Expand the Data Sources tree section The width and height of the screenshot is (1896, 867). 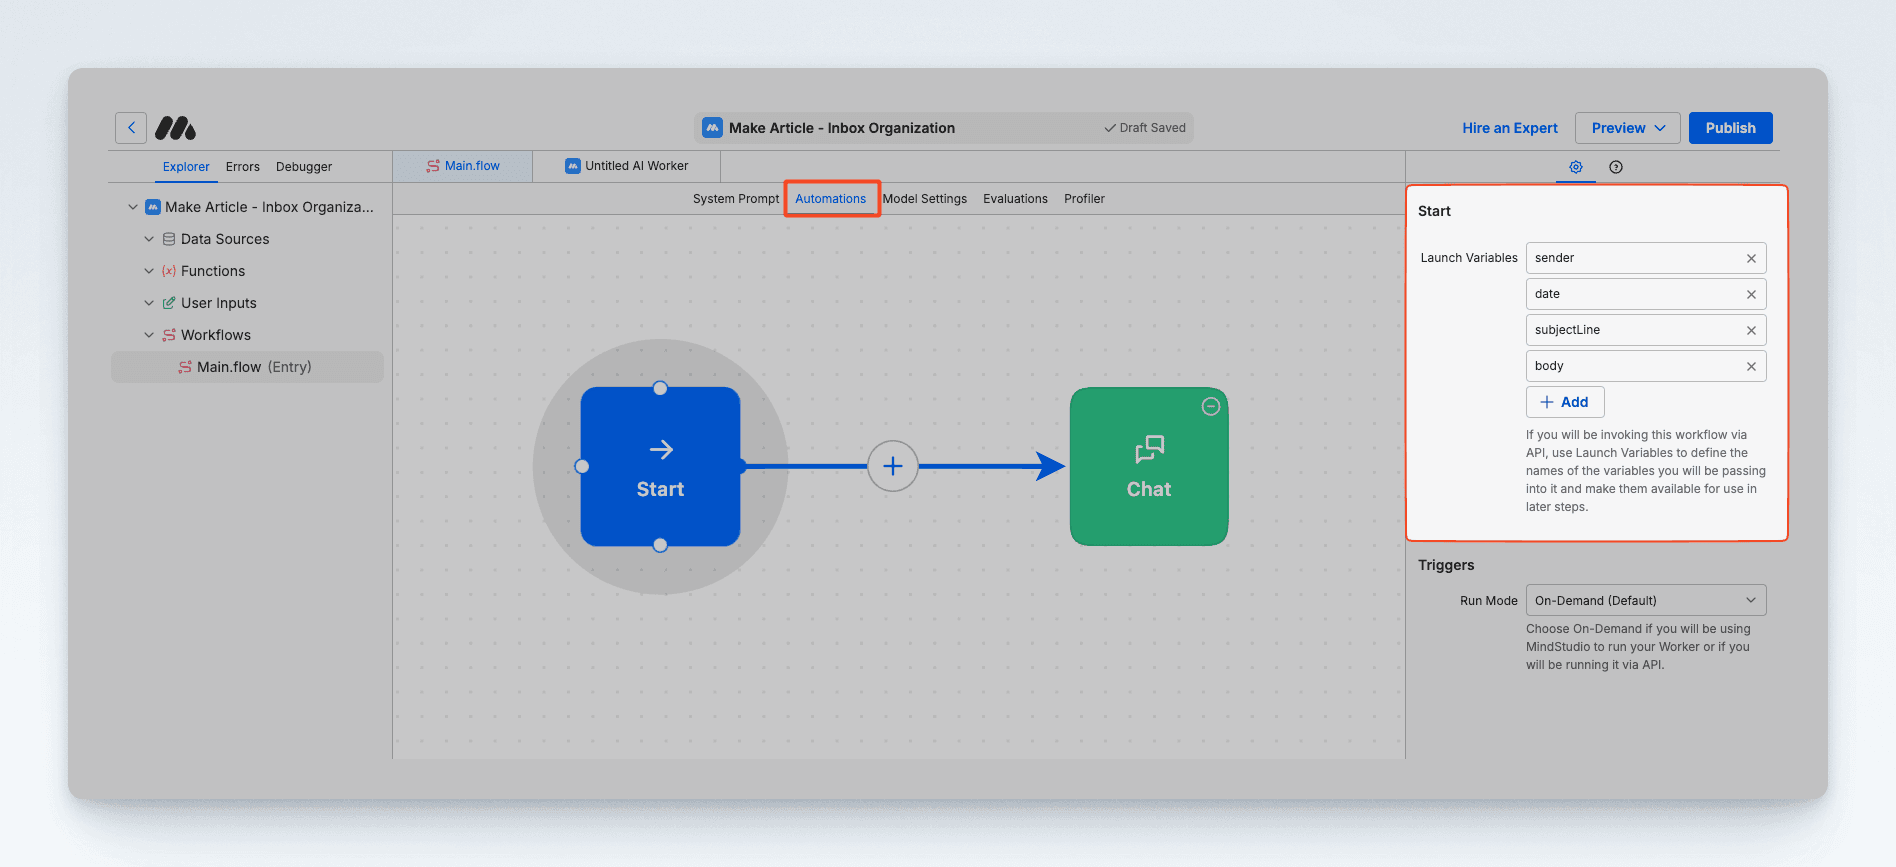click(x=149, y=239)
